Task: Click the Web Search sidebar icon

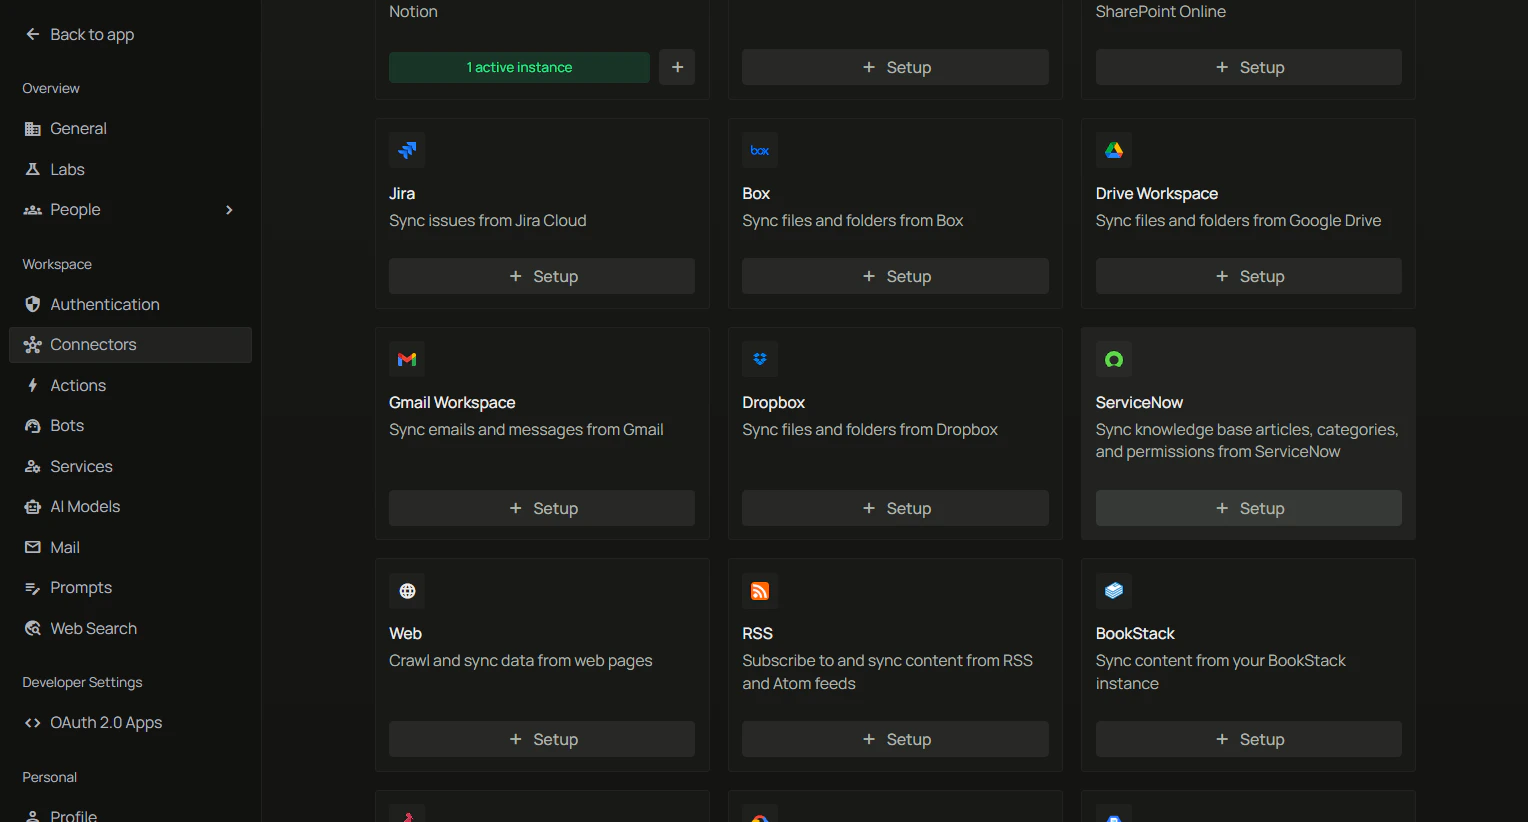Action: [x=33, y=628]
